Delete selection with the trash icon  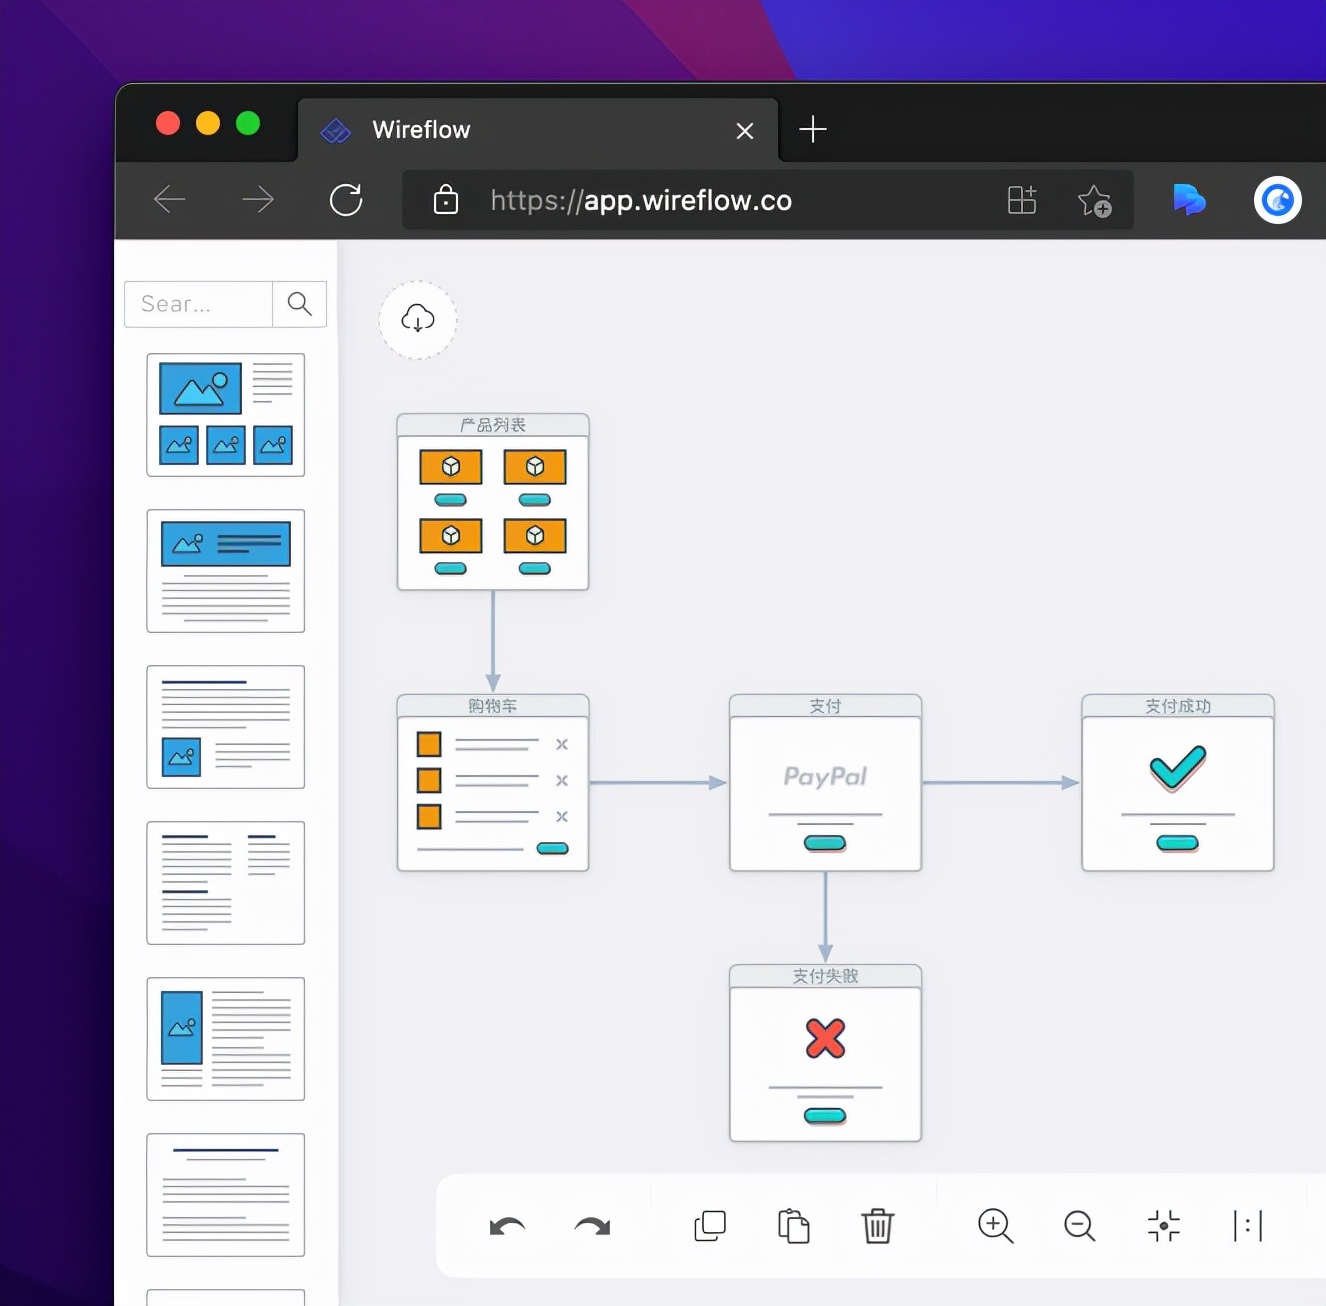(x=877, y=1226)
